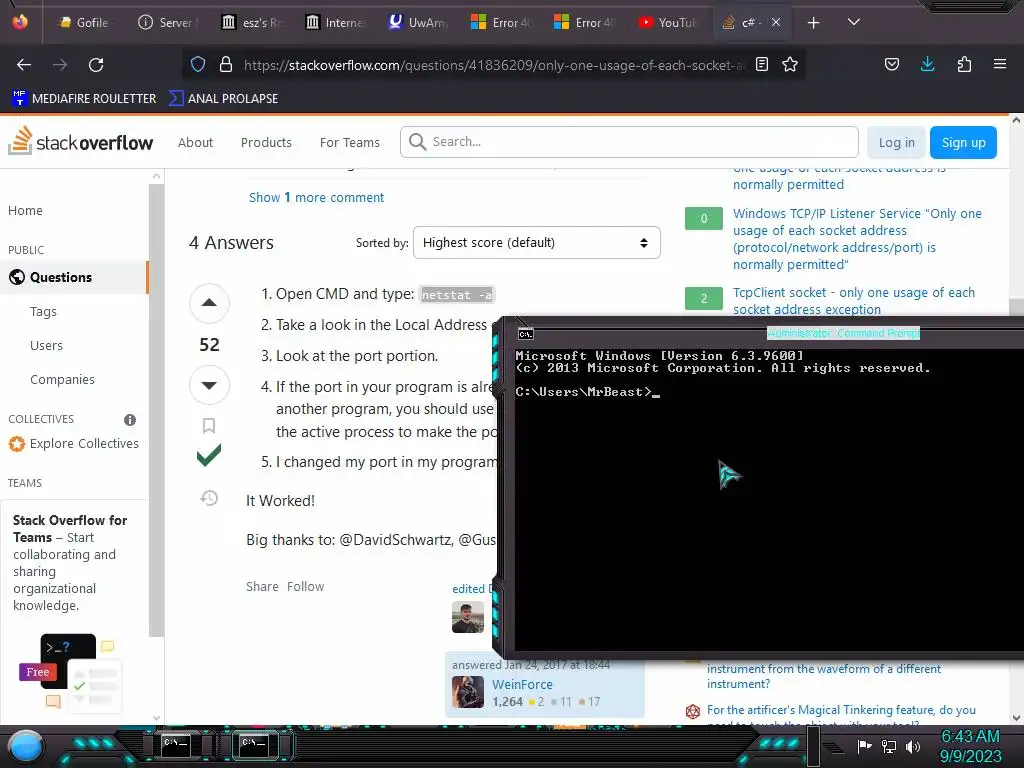Open a new browser tab
The image size is (1024, 768).
coord(813,23)
